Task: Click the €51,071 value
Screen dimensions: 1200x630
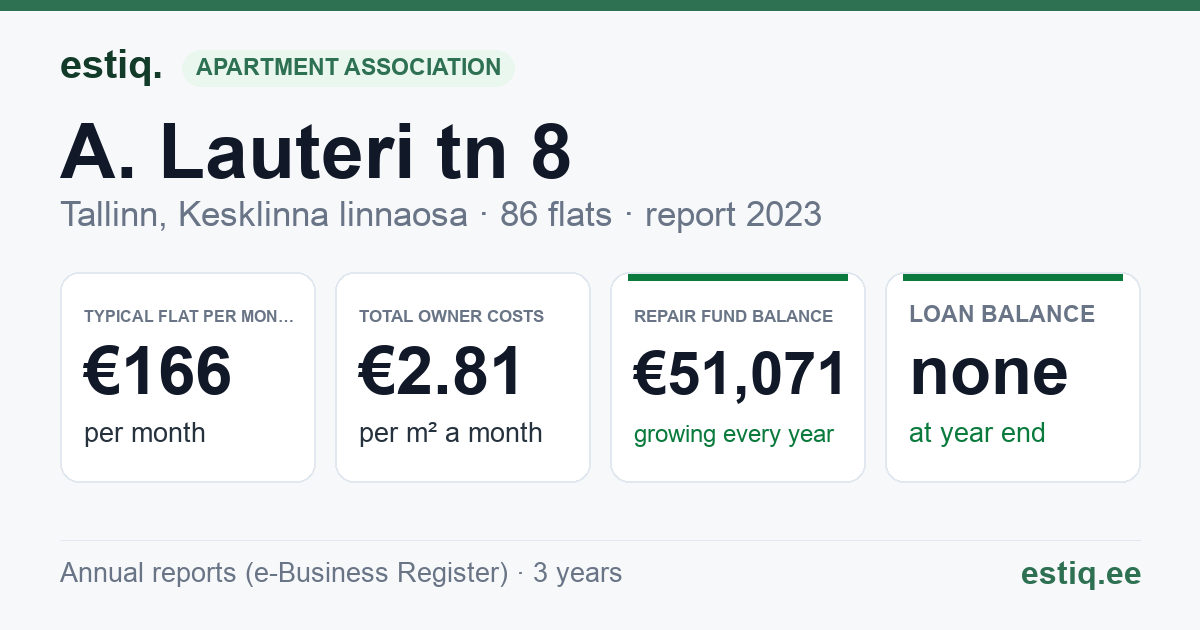Action: pos(740,374)
